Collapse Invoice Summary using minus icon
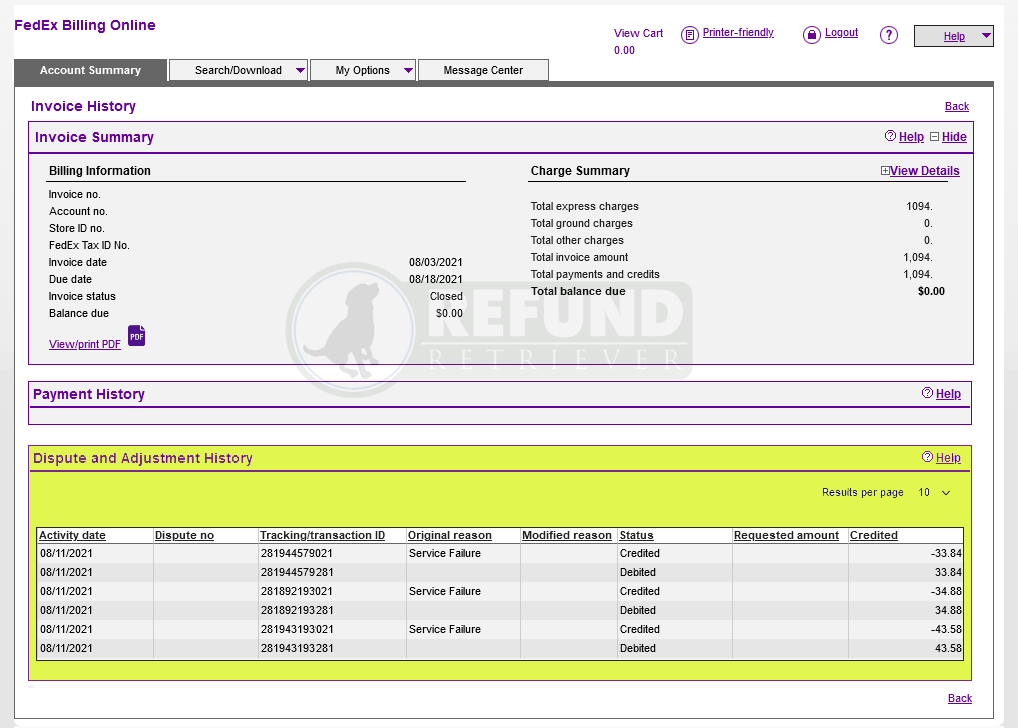 (934, 136)
